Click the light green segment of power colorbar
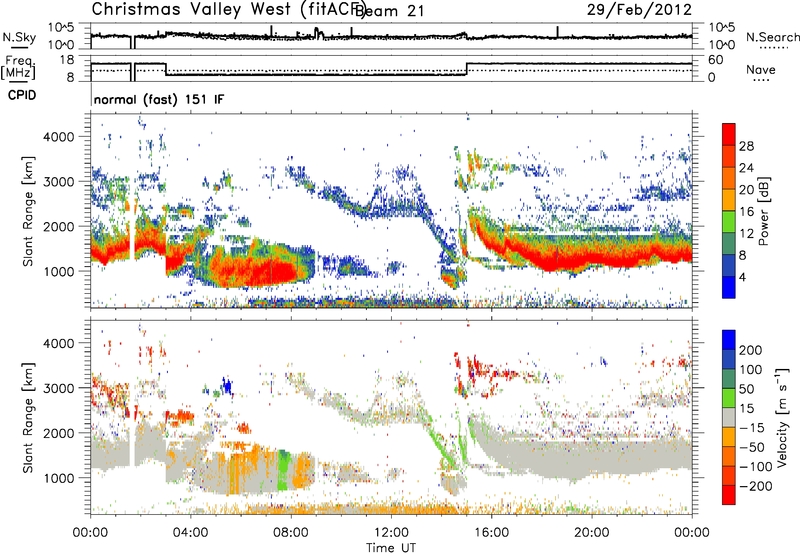800x554 pixels. [x=729, y=221]
